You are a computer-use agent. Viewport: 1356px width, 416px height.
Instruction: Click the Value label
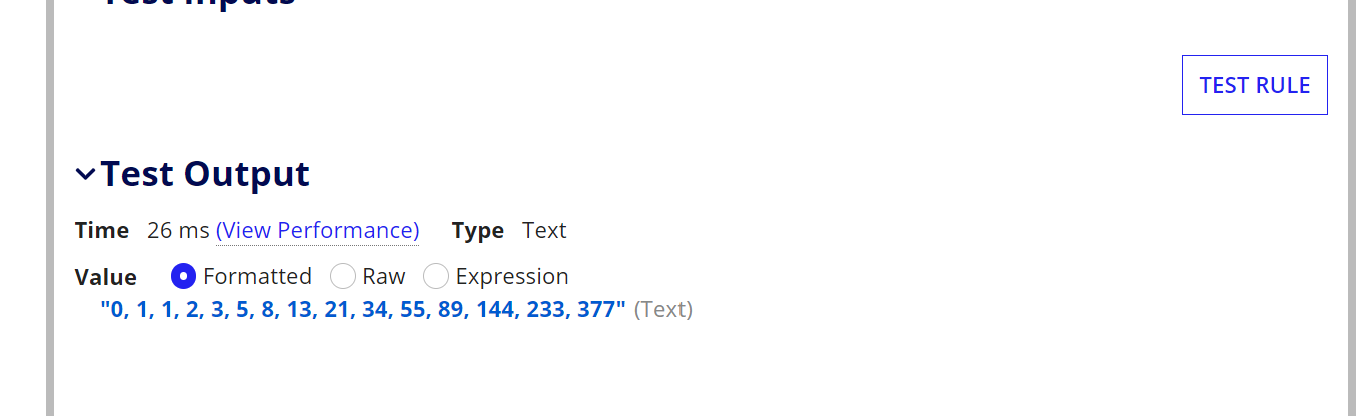(105, 277)
